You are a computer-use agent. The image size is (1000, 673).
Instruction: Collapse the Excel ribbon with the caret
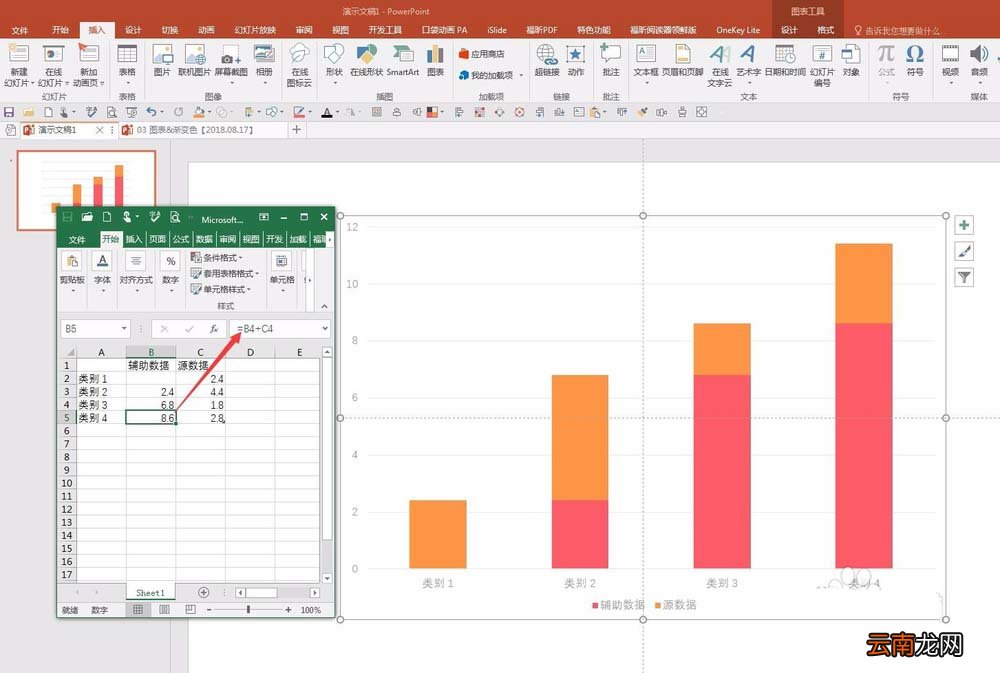point(324,307)
